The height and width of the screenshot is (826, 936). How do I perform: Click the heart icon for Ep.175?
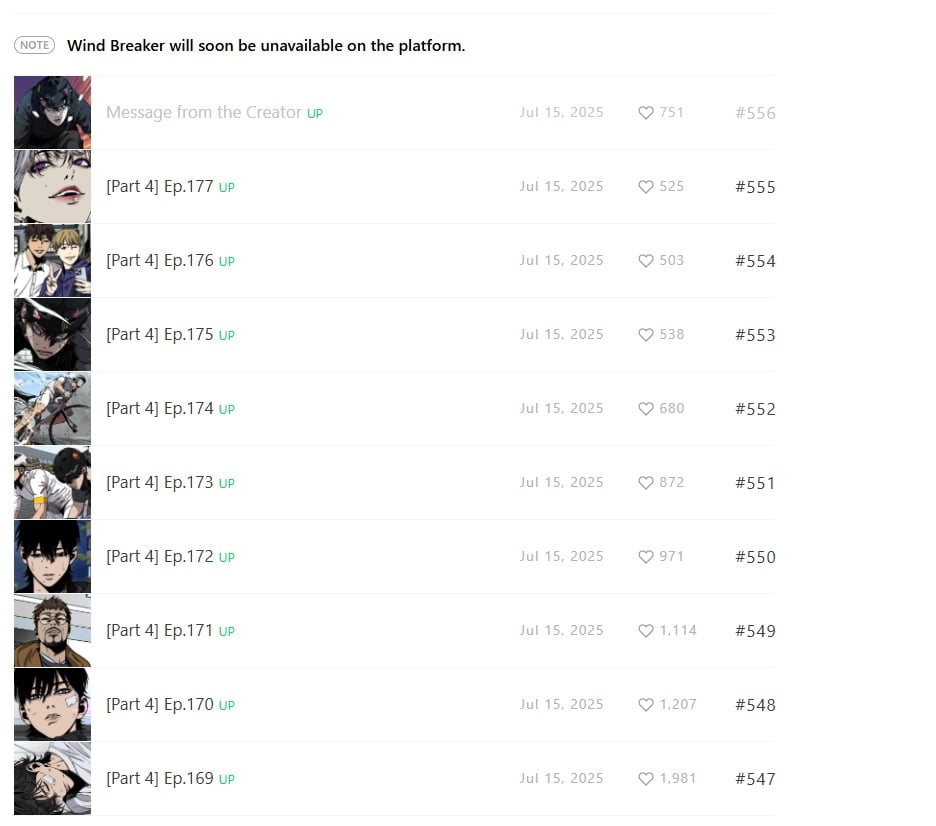point(645,335)
